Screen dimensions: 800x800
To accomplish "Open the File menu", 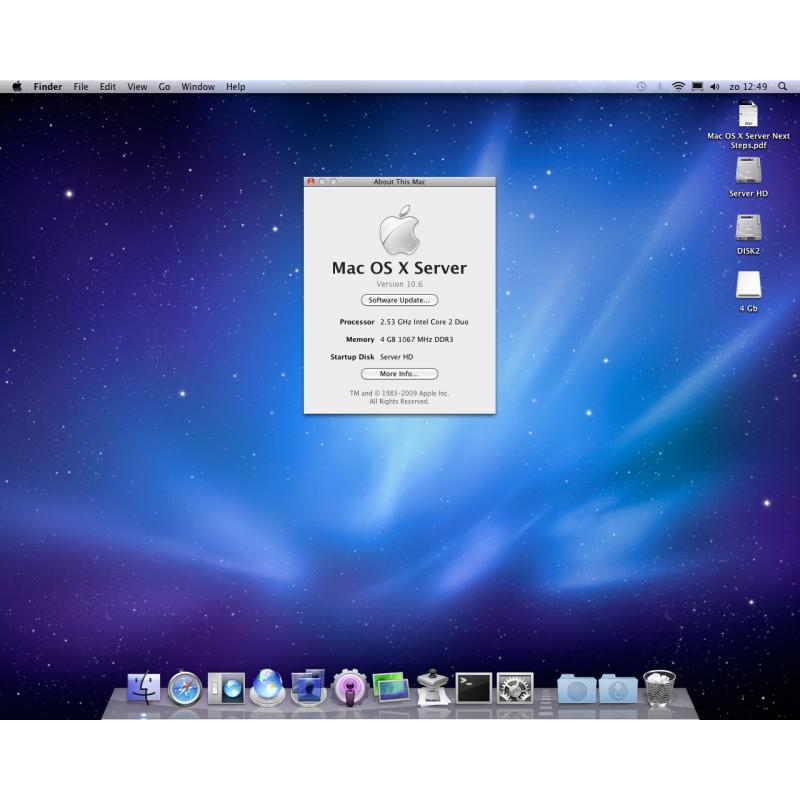I will 81,87.
